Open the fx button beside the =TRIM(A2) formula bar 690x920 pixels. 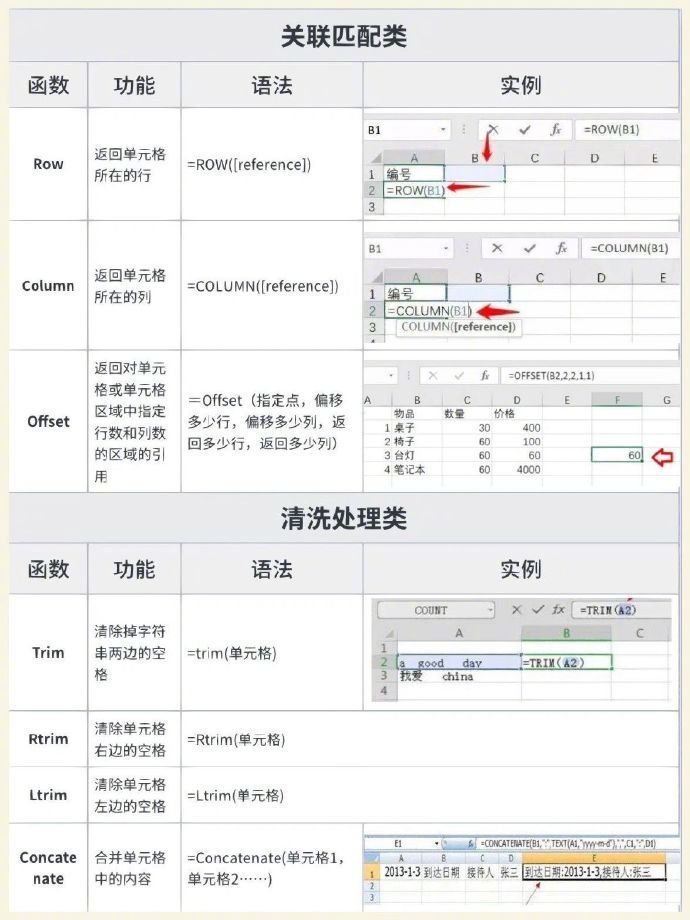[x=558, y=610]
